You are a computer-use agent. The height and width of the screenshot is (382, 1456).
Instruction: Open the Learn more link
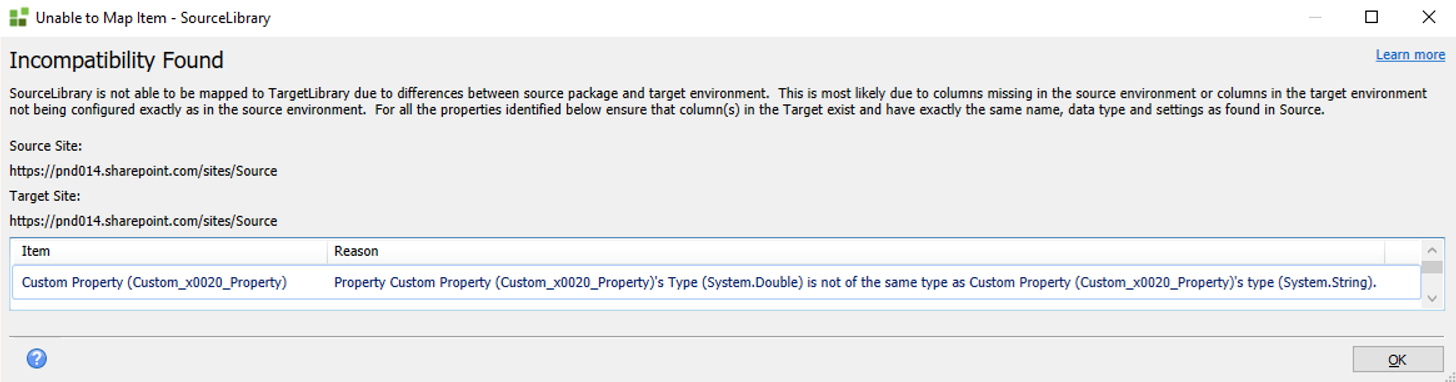[1410, 54]
